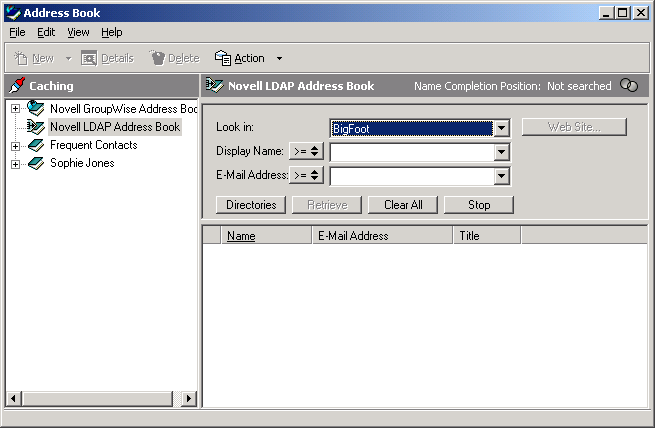Open the File menu
The image size is (655, 428).
pyautogui.click(x=17, y=32)
